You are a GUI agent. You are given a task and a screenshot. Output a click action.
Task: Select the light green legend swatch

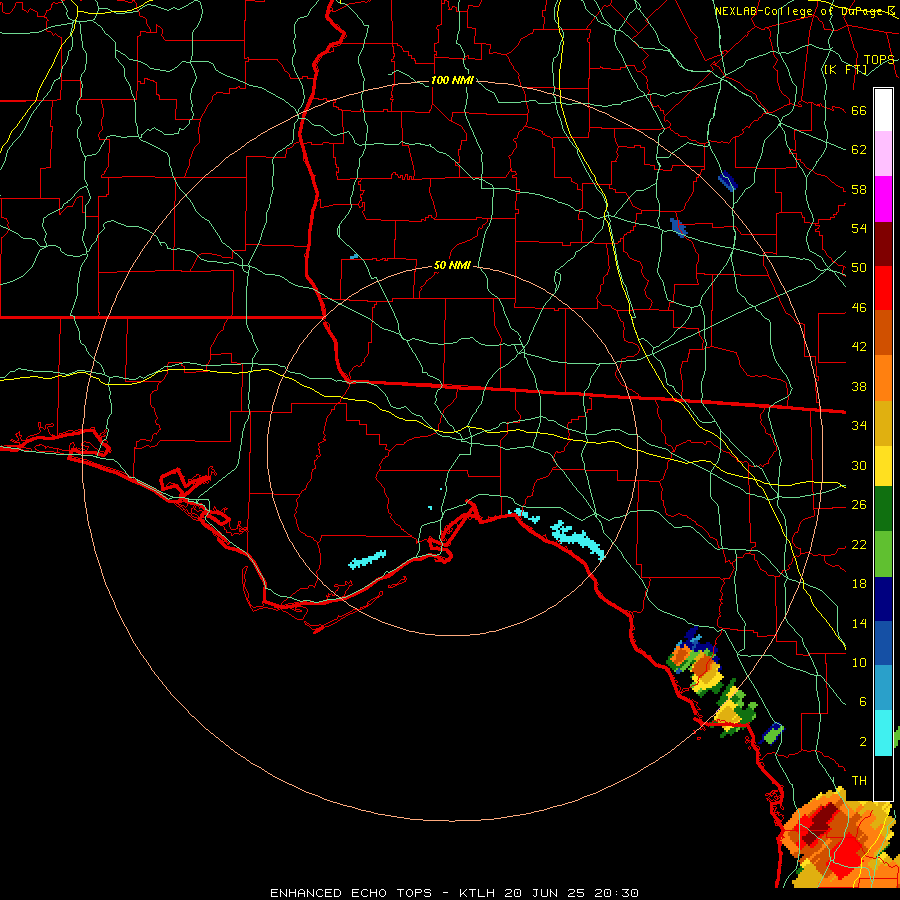point(883,554)
